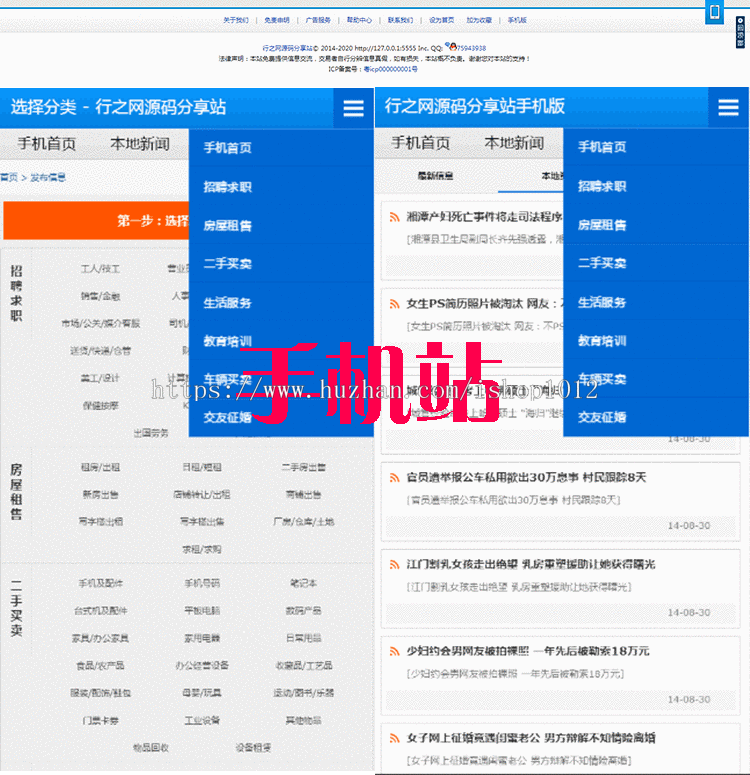Open news 女子网上征婚离遇闺蜜老公 headline
750x775 pixels.
(530, 738)
